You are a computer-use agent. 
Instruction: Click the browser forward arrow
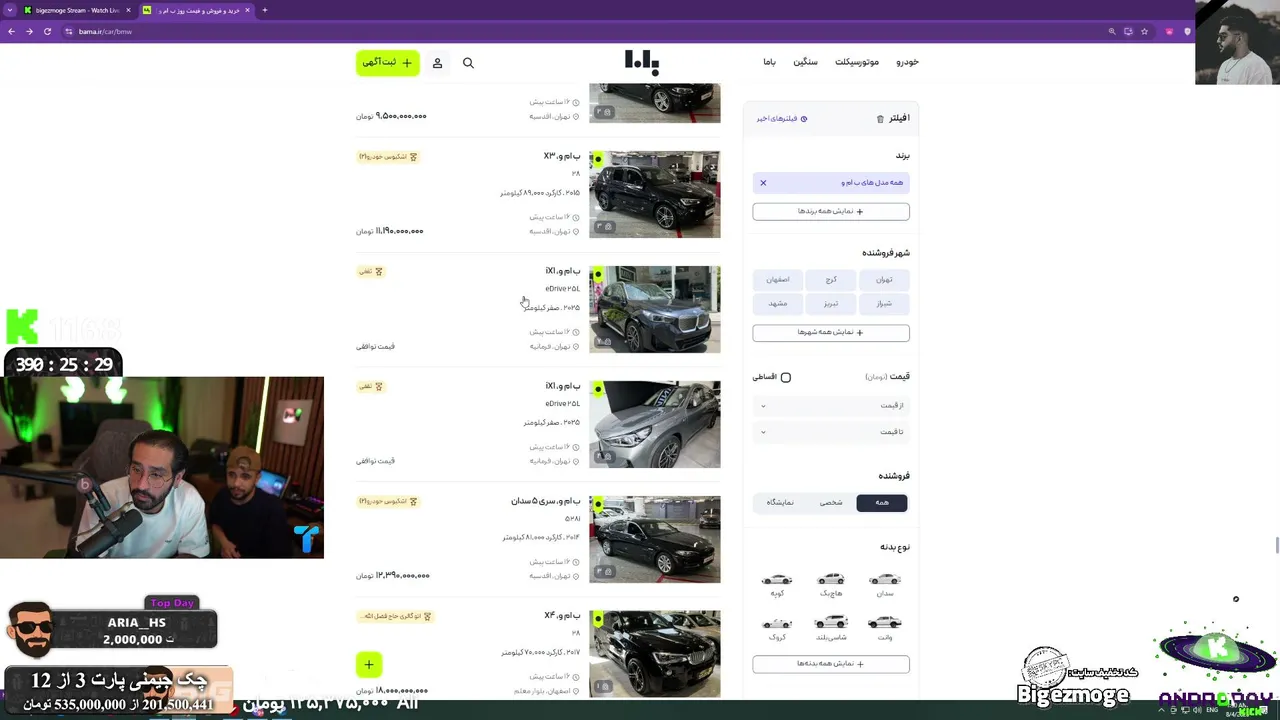(x=29, y=31)
